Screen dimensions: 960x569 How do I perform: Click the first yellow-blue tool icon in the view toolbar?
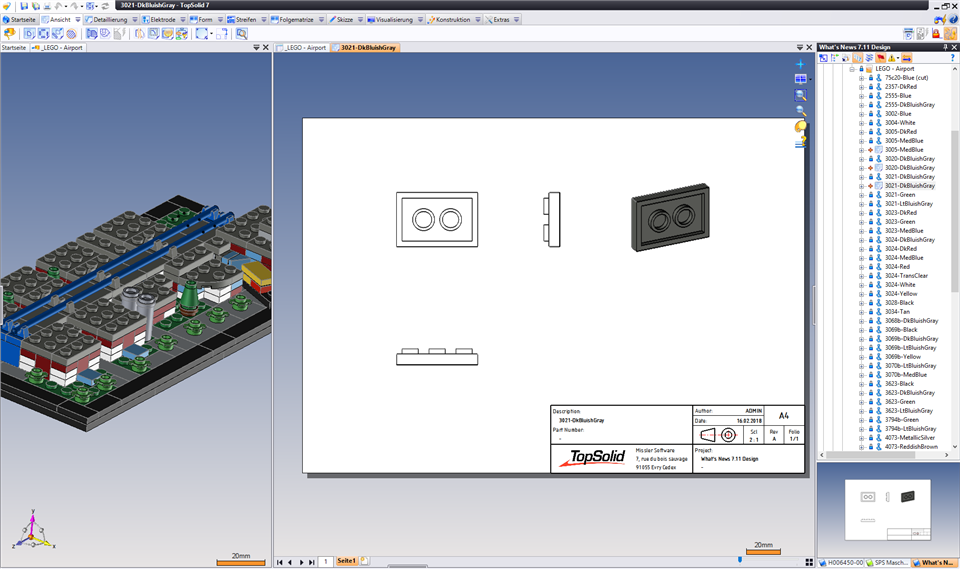(x=10, y=34)
